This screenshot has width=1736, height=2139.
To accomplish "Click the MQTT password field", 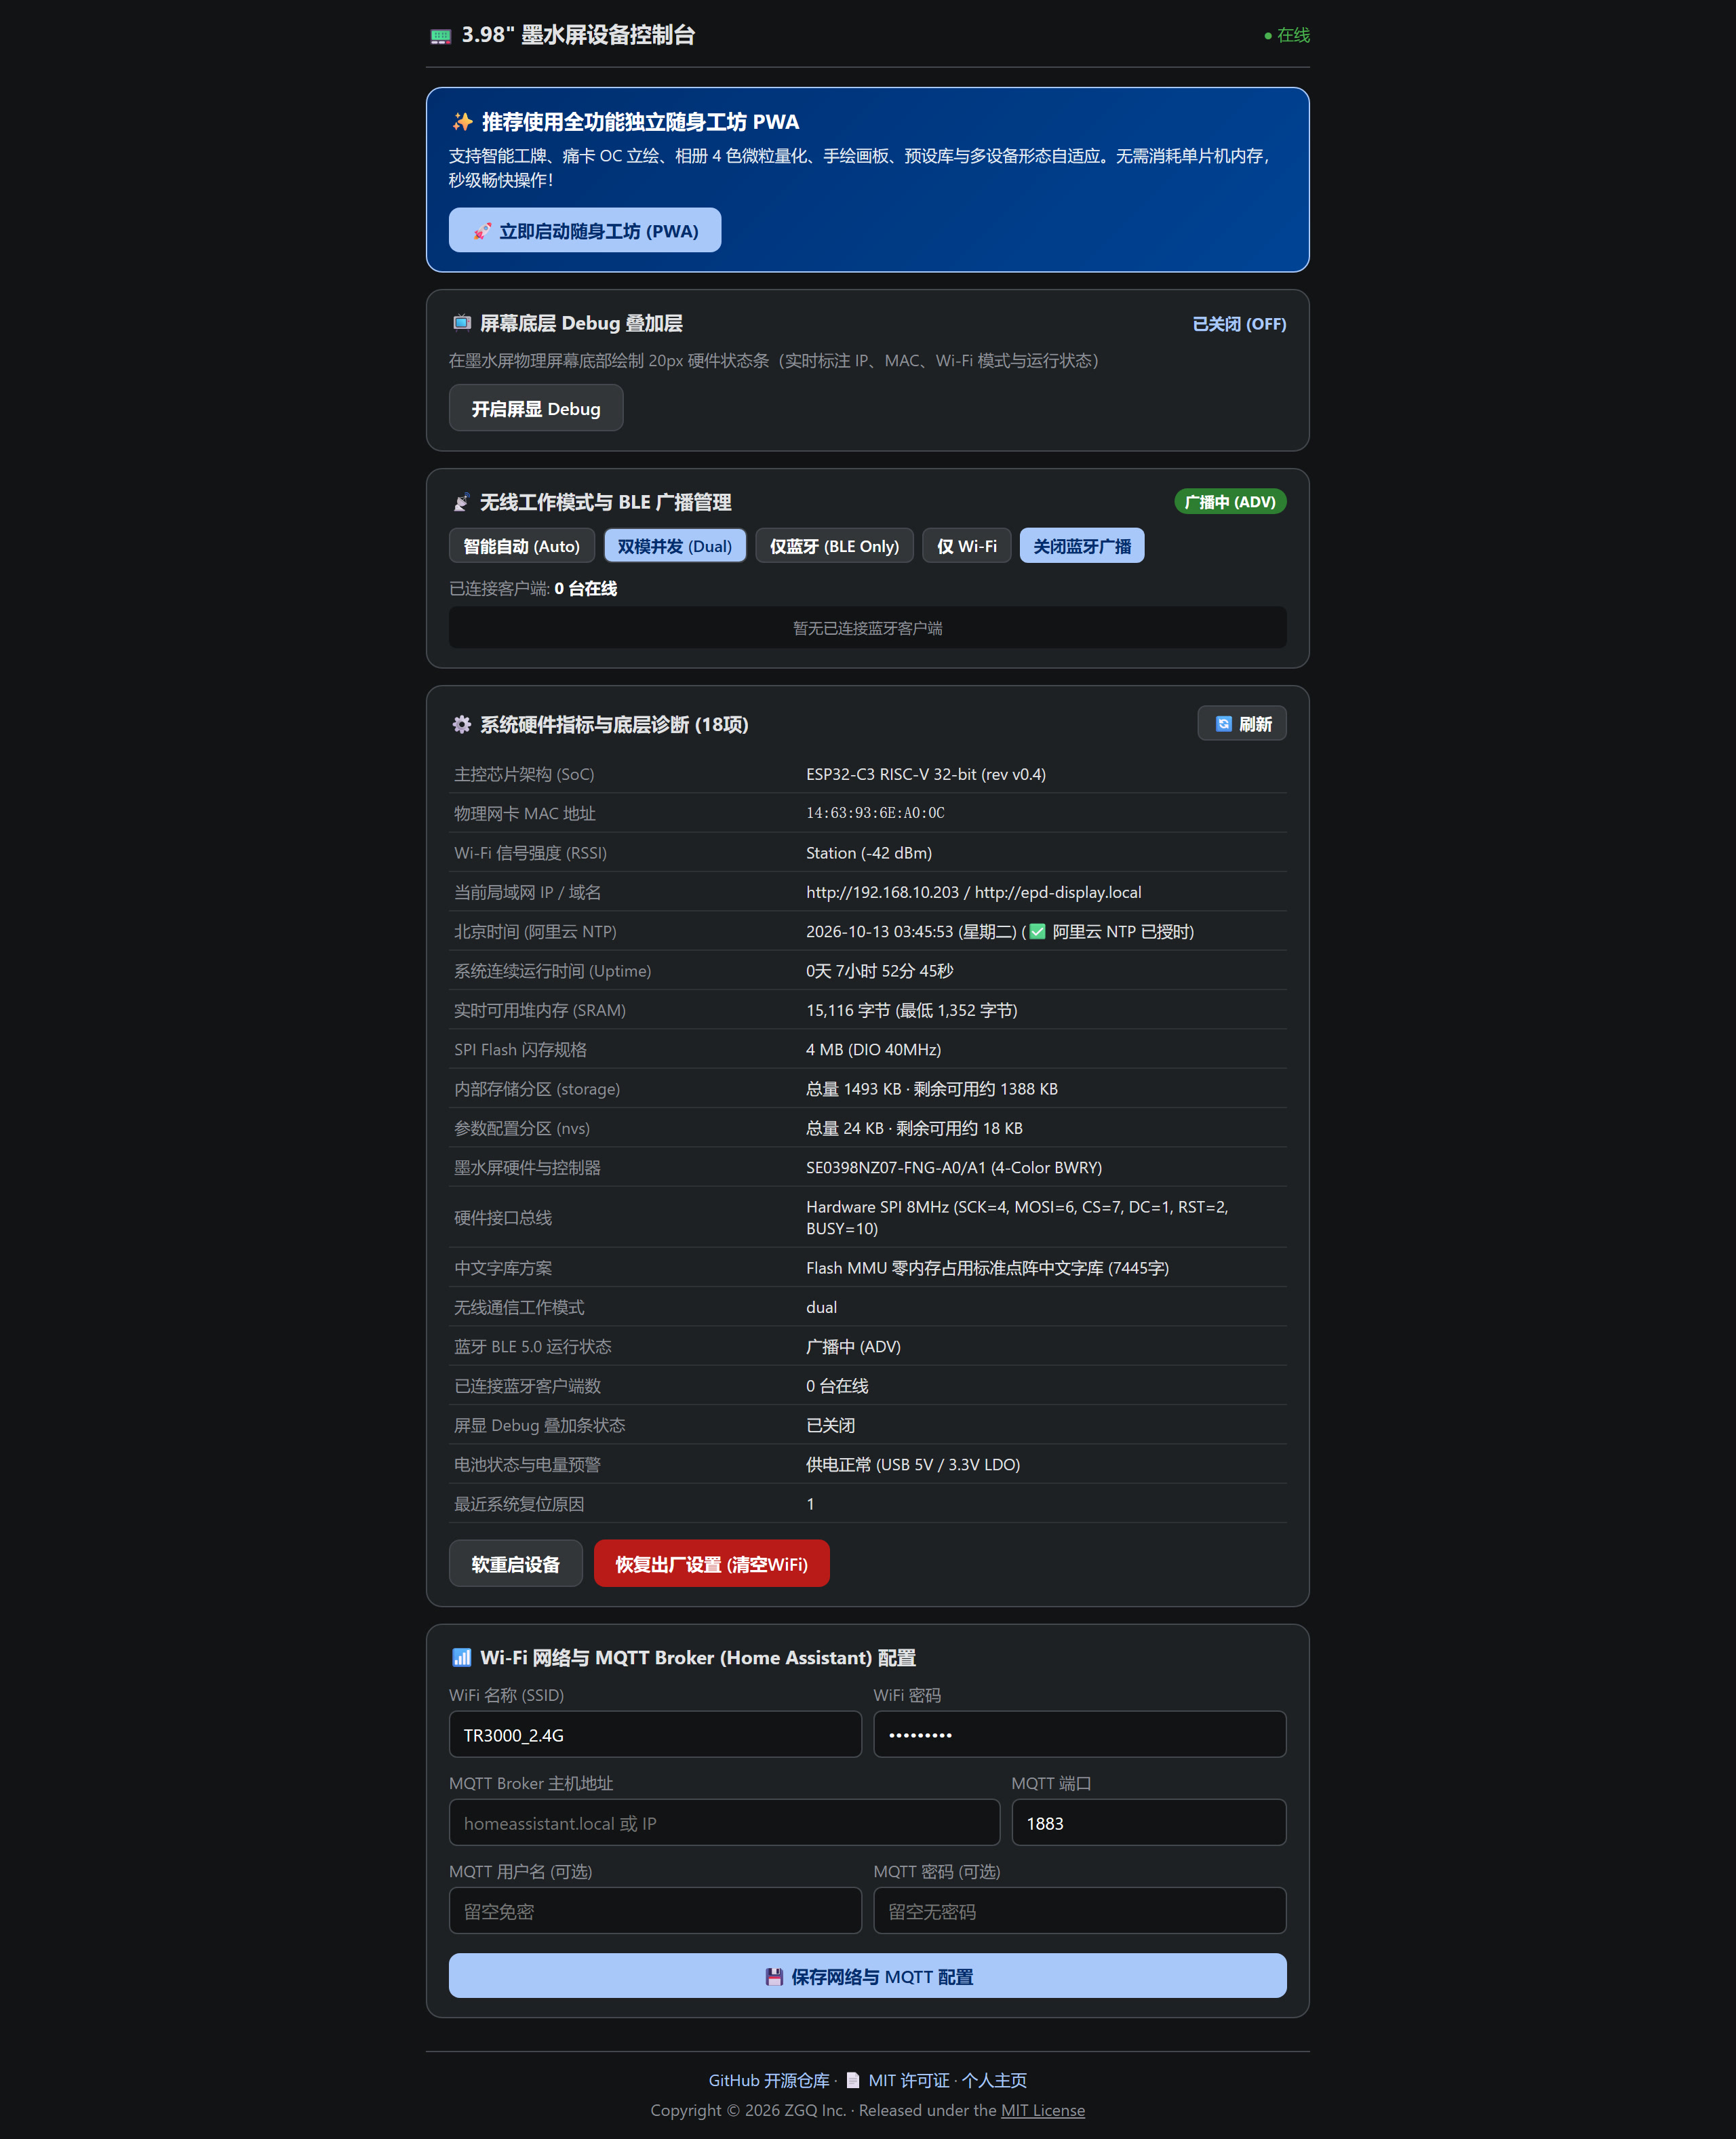I will 1079,1910.
